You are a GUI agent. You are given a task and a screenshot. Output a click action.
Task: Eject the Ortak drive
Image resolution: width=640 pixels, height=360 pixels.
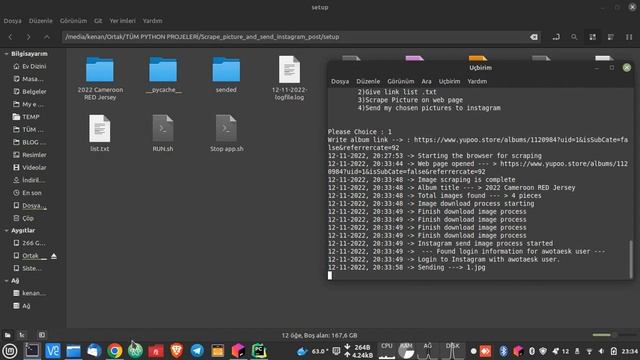tap(53, 256)
